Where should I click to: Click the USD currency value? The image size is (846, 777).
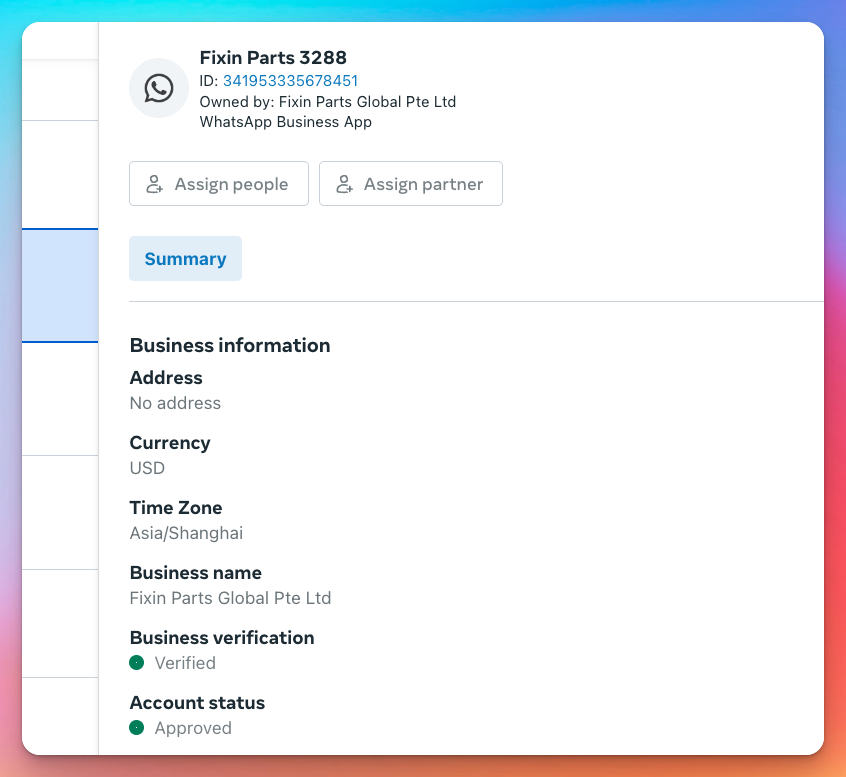[147, 468]
